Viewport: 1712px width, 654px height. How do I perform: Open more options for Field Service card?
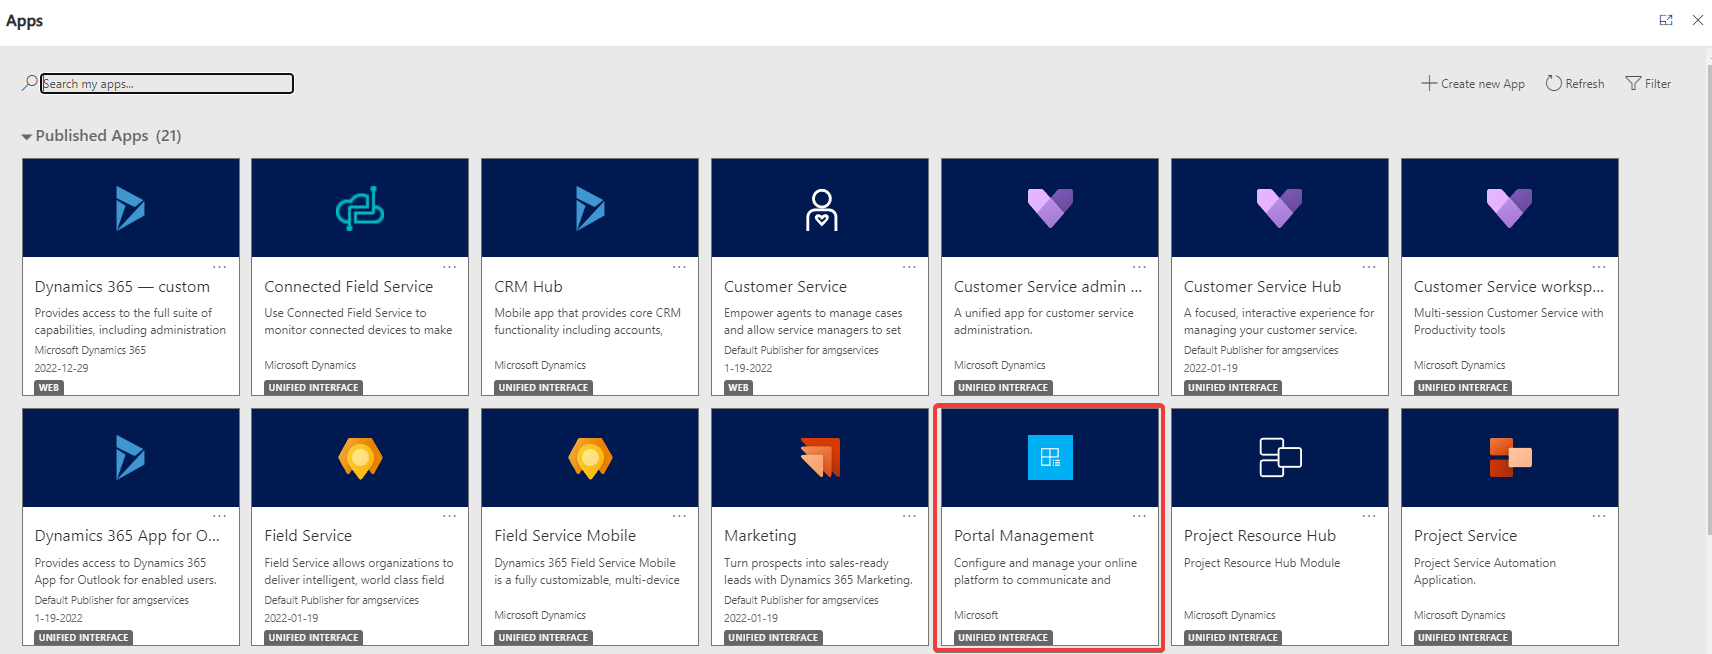point(450,516)
